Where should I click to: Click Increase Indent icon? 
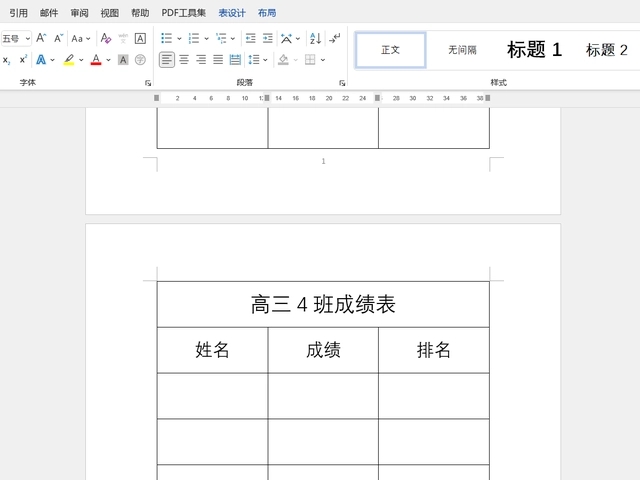tap(268, 38)
